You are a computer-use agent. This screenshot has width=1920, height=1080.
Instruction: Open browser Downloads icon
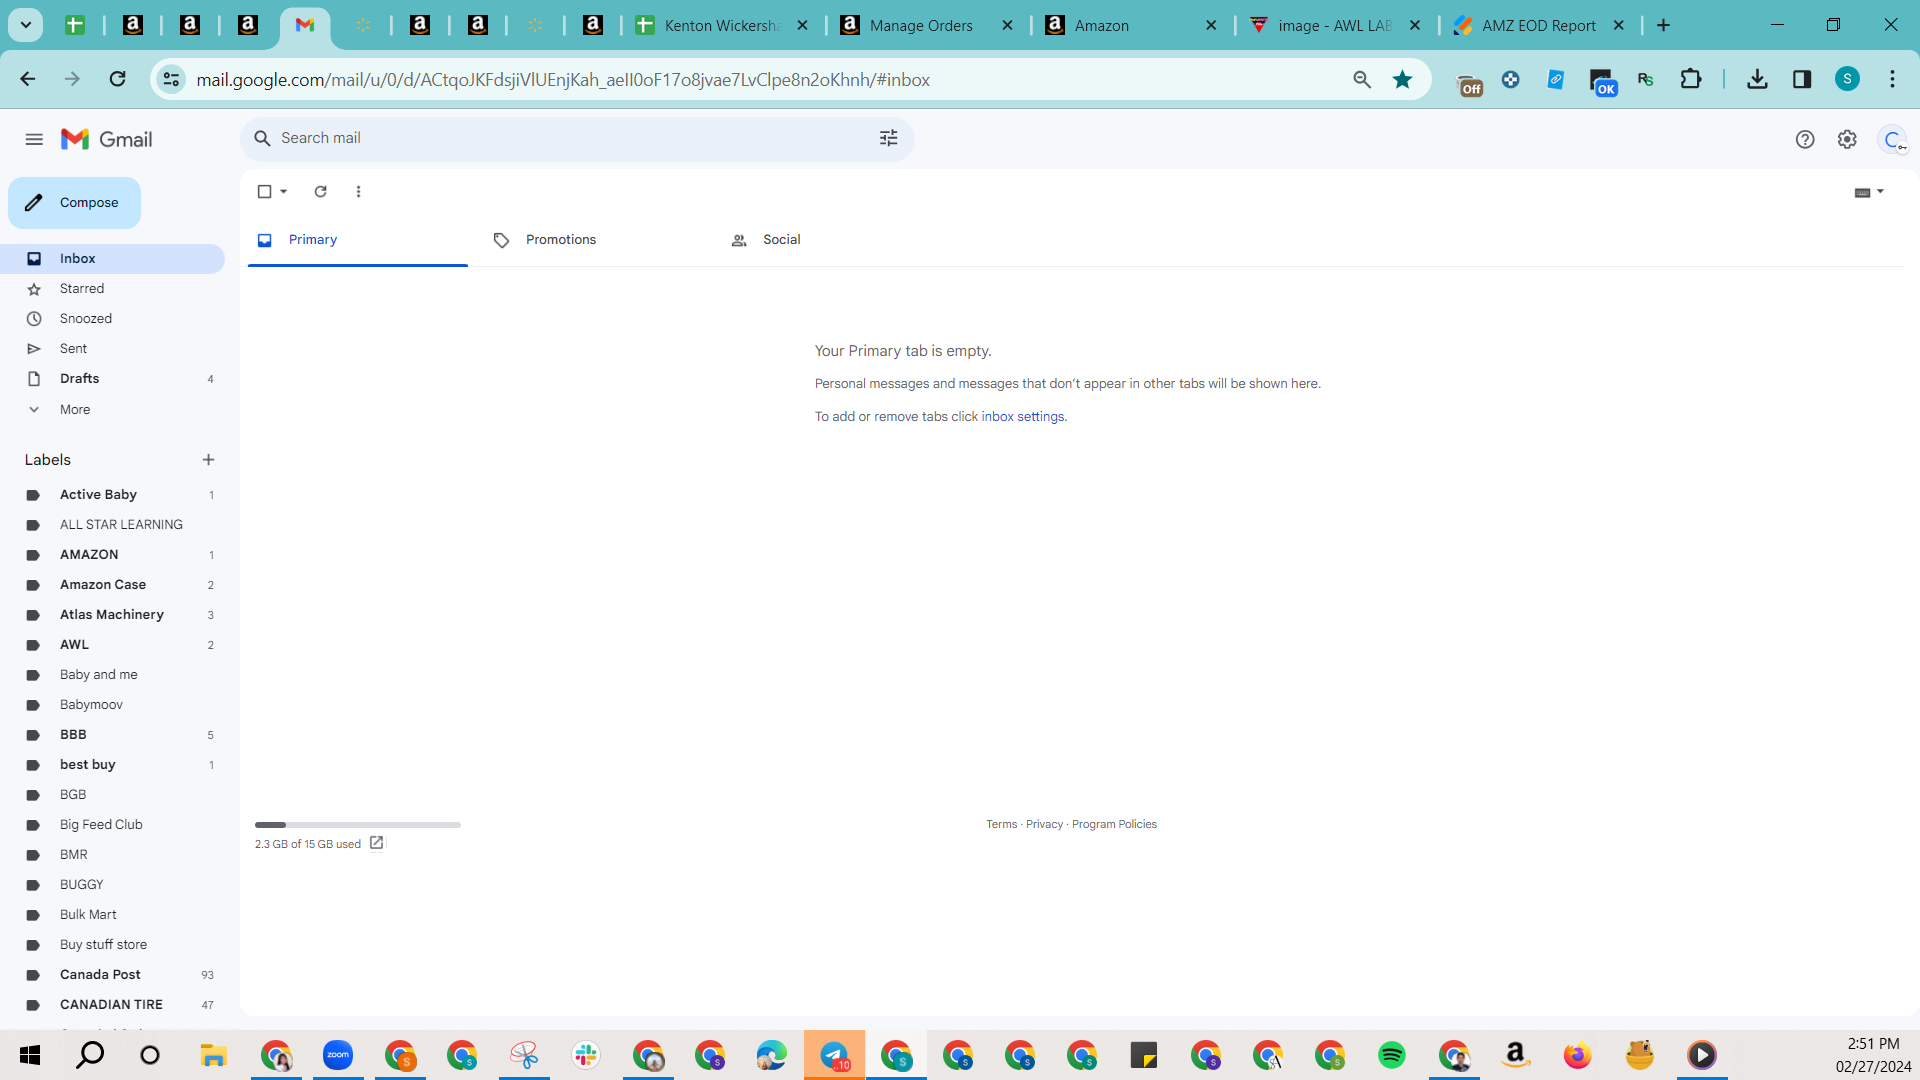pyautogui.click(x=1757, y=79)
